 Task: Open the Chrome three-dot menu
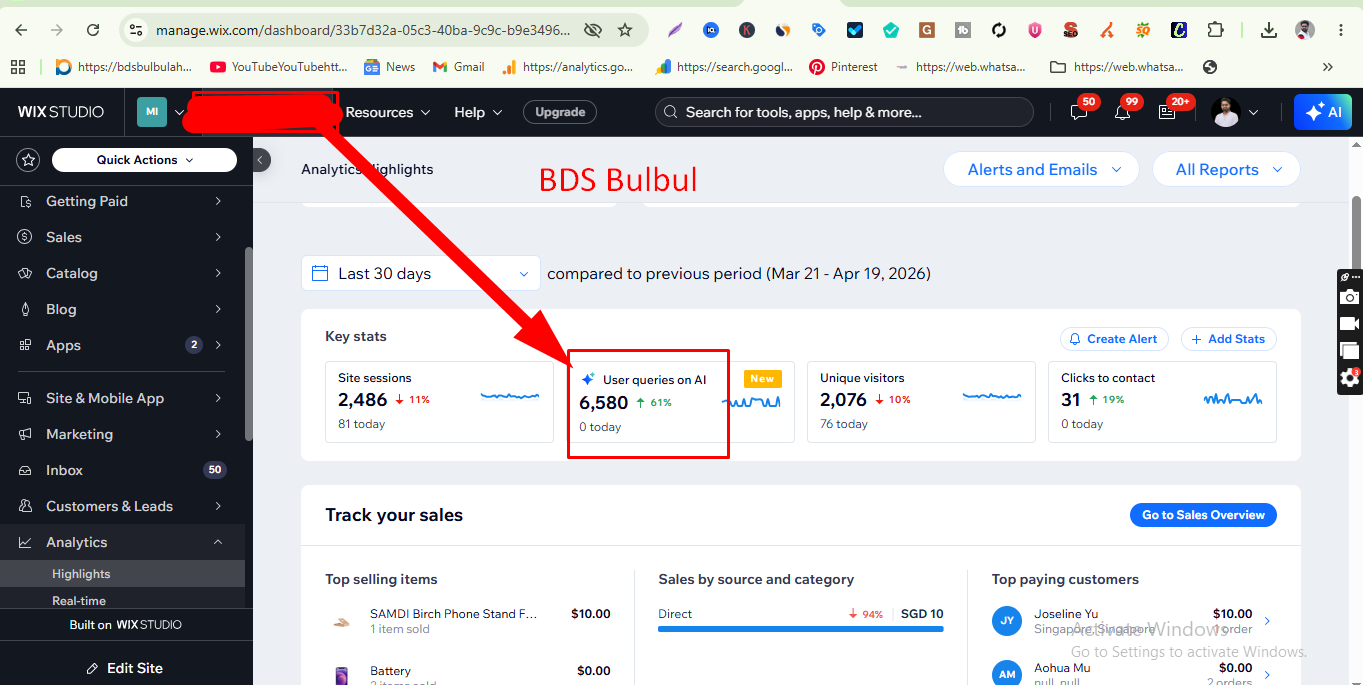tap(1341, 30)
